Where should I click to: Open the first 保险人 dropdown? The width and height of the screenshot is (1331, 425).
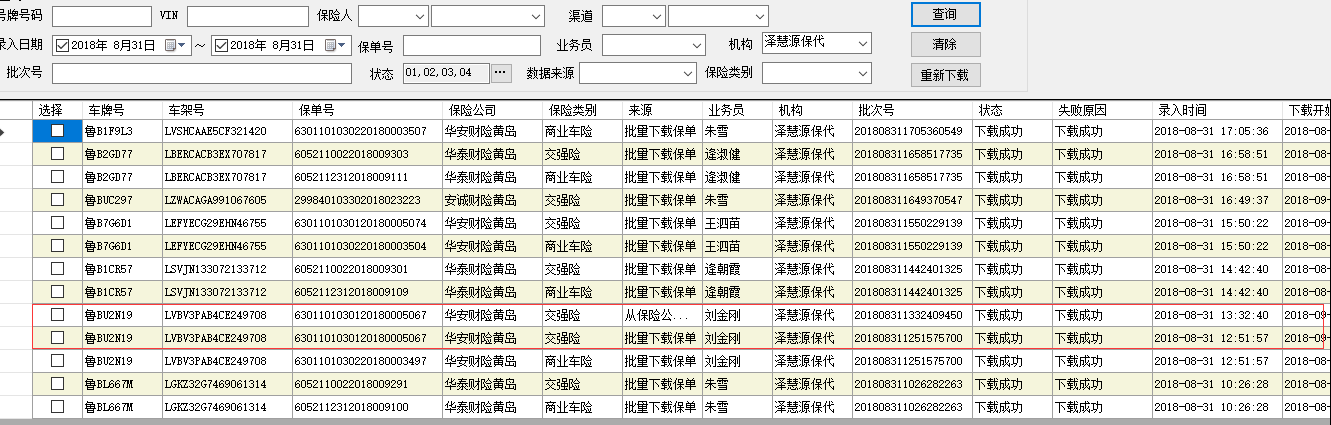tap(393, 16)
